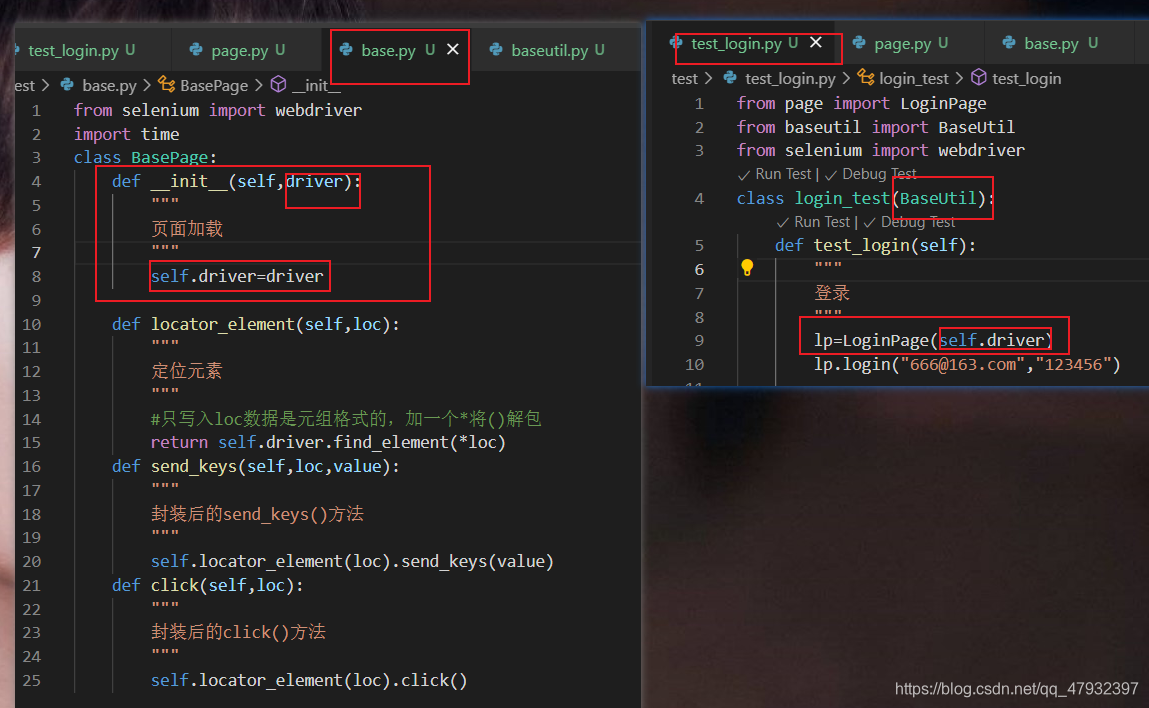Click the Python icon on left base.py tab
The height and width of the screenshot is (708, 1149).
346,50
